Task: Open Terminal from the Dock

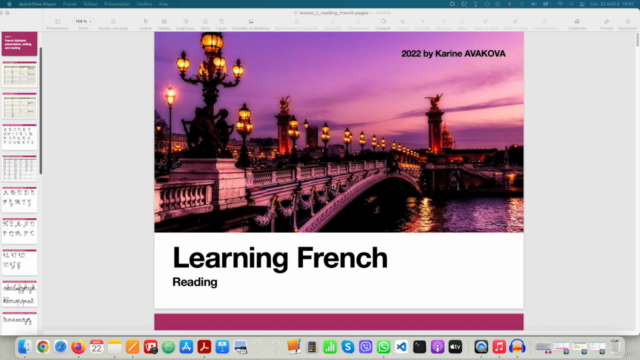Action: point(420,347)
